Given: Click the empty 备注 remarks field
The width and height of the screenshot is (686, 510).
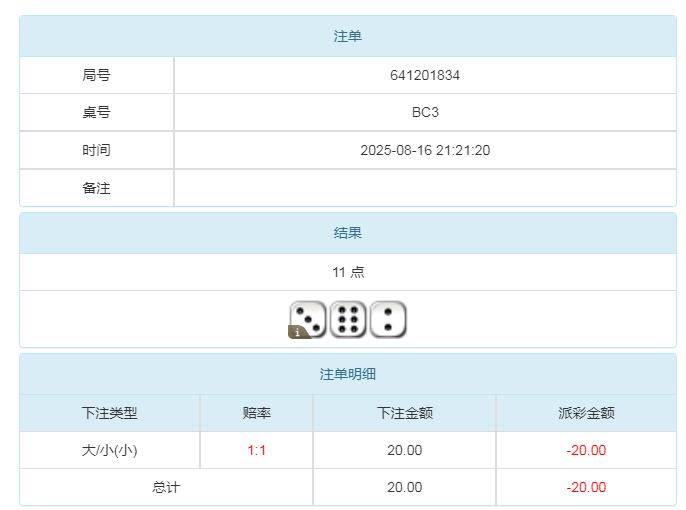Looking at the screenshot, I should [425, 188].
